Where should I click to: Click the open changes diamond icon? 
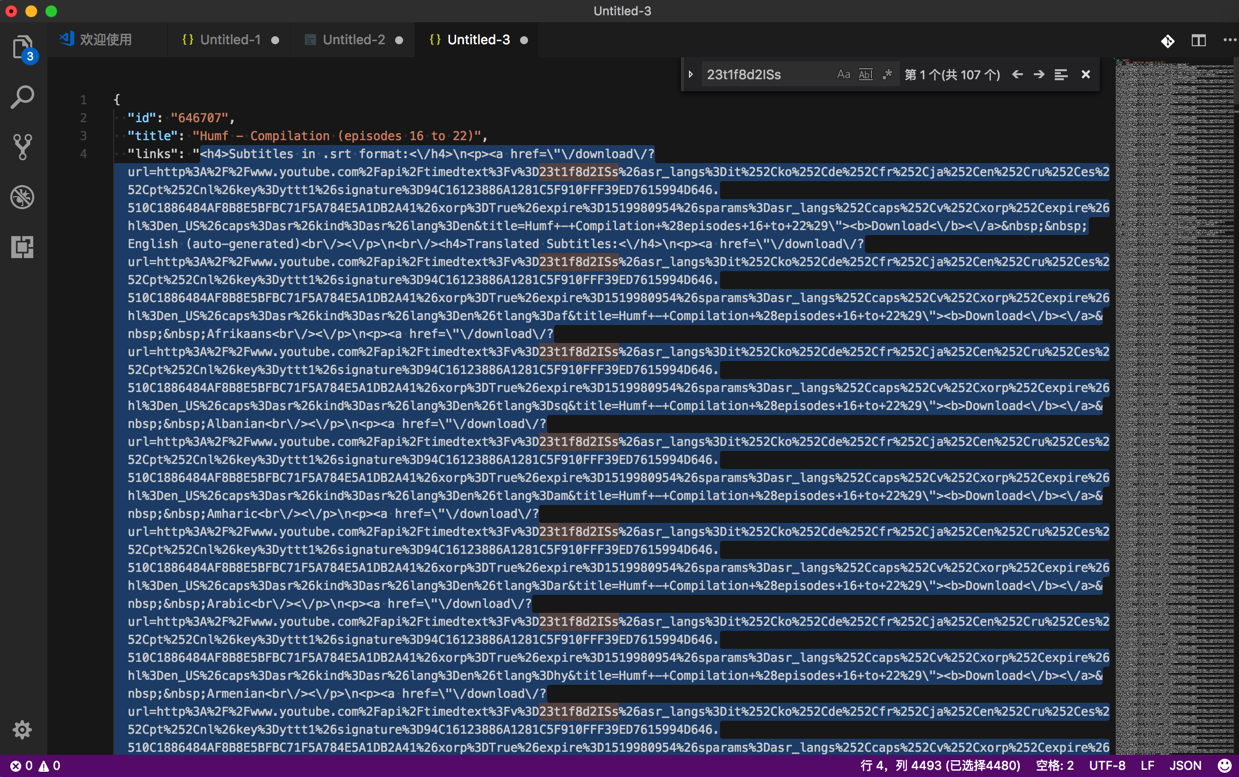1167,41
